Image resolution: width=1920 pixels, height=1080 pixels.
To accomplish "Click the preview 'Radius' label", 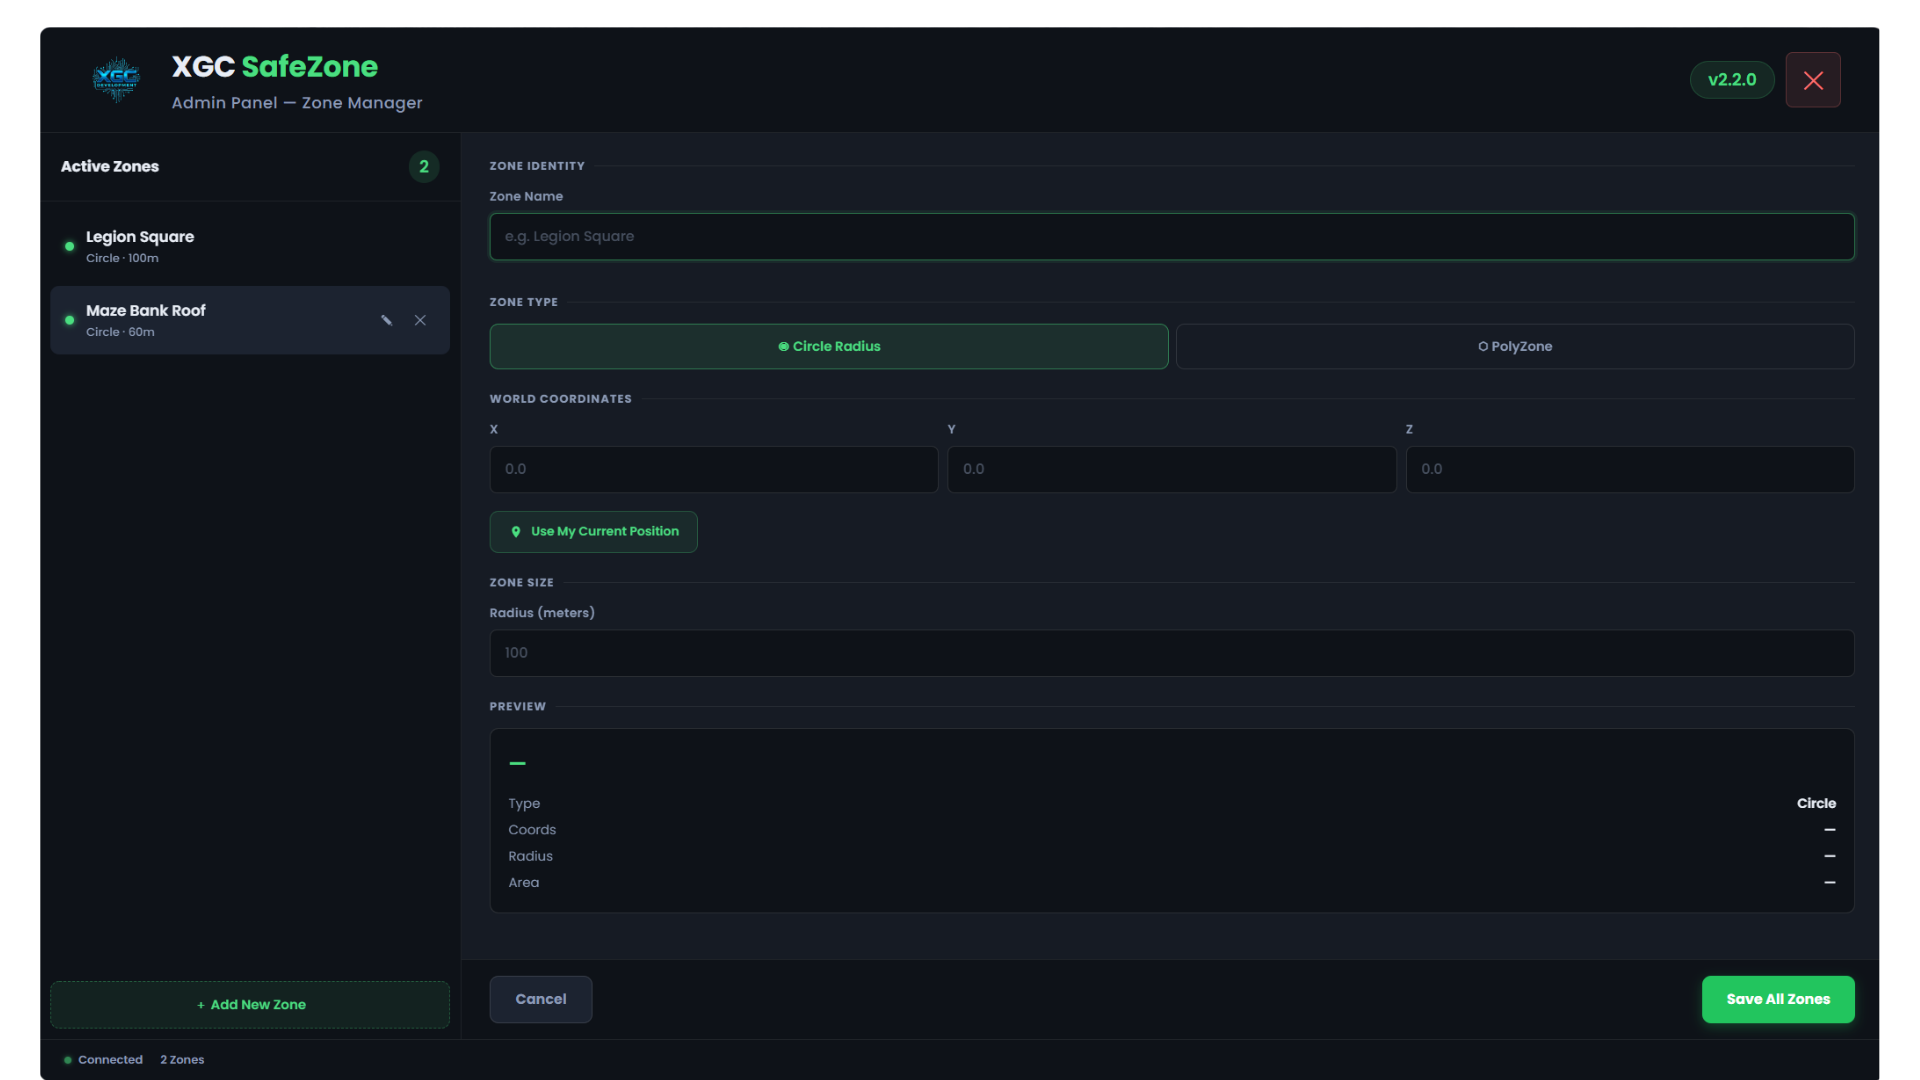I will point(530,856).
